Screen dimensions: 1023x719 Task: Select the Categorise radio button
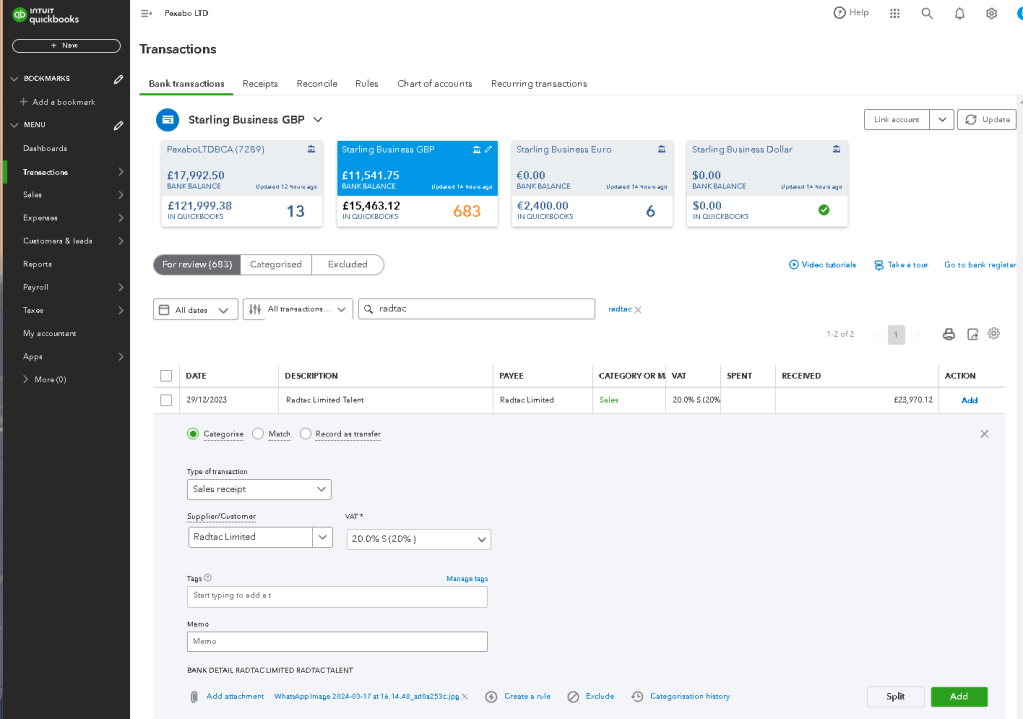click(x=192, y=434)
